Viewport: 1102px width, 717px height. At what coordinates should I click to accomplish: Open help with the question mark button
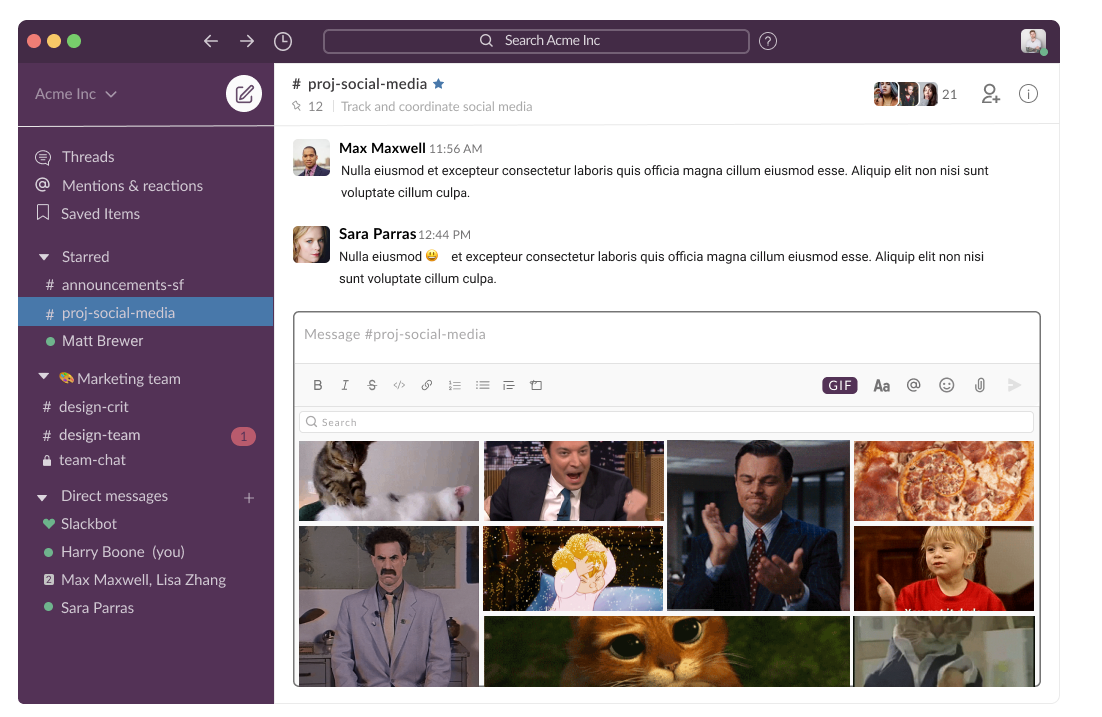coord(768,41)
